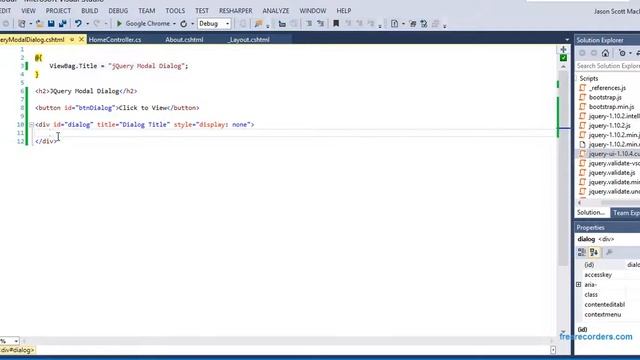
Task: Click the editor split-window plus icon
Action: pos(563,49)
